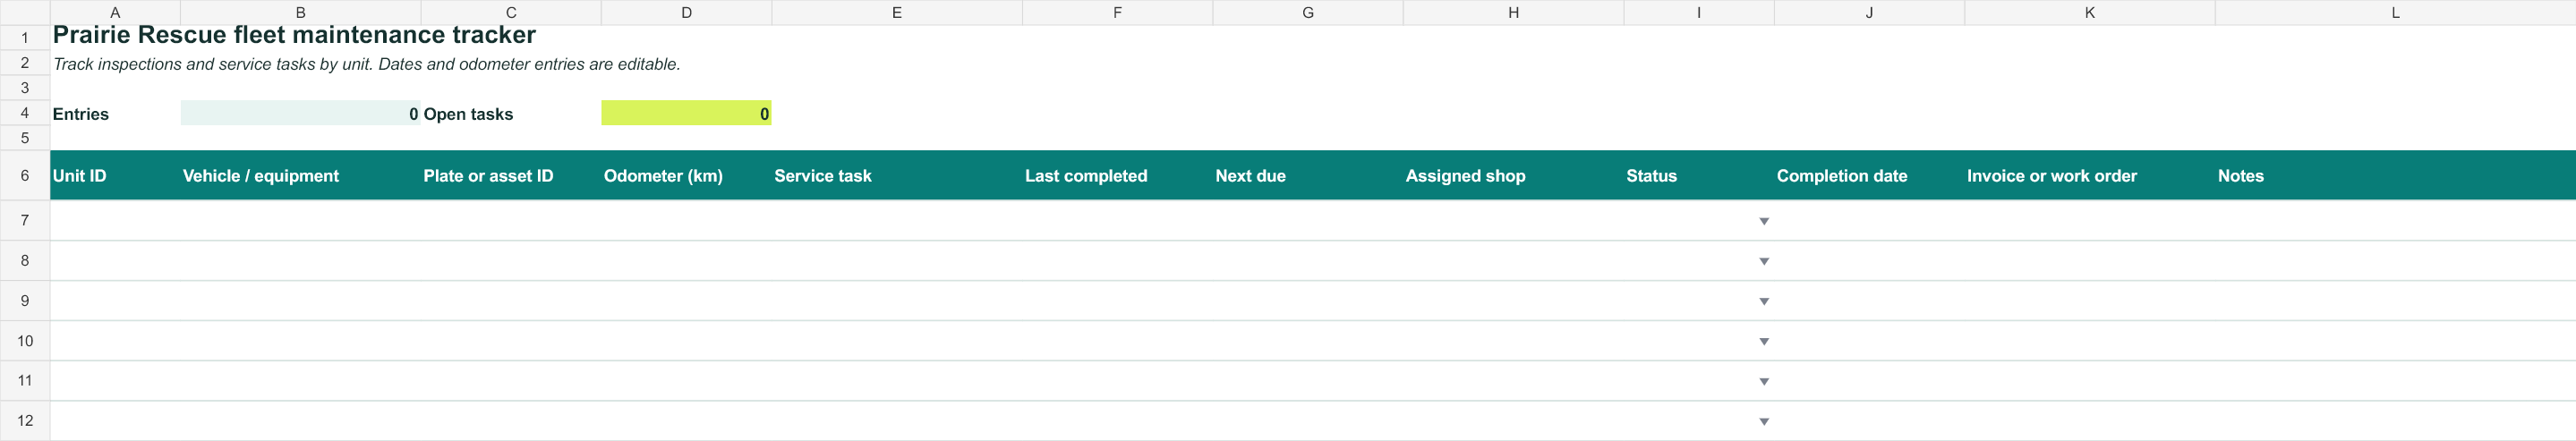Select column E header
This screenshot has height=441, width=2576.
point(897,12)
